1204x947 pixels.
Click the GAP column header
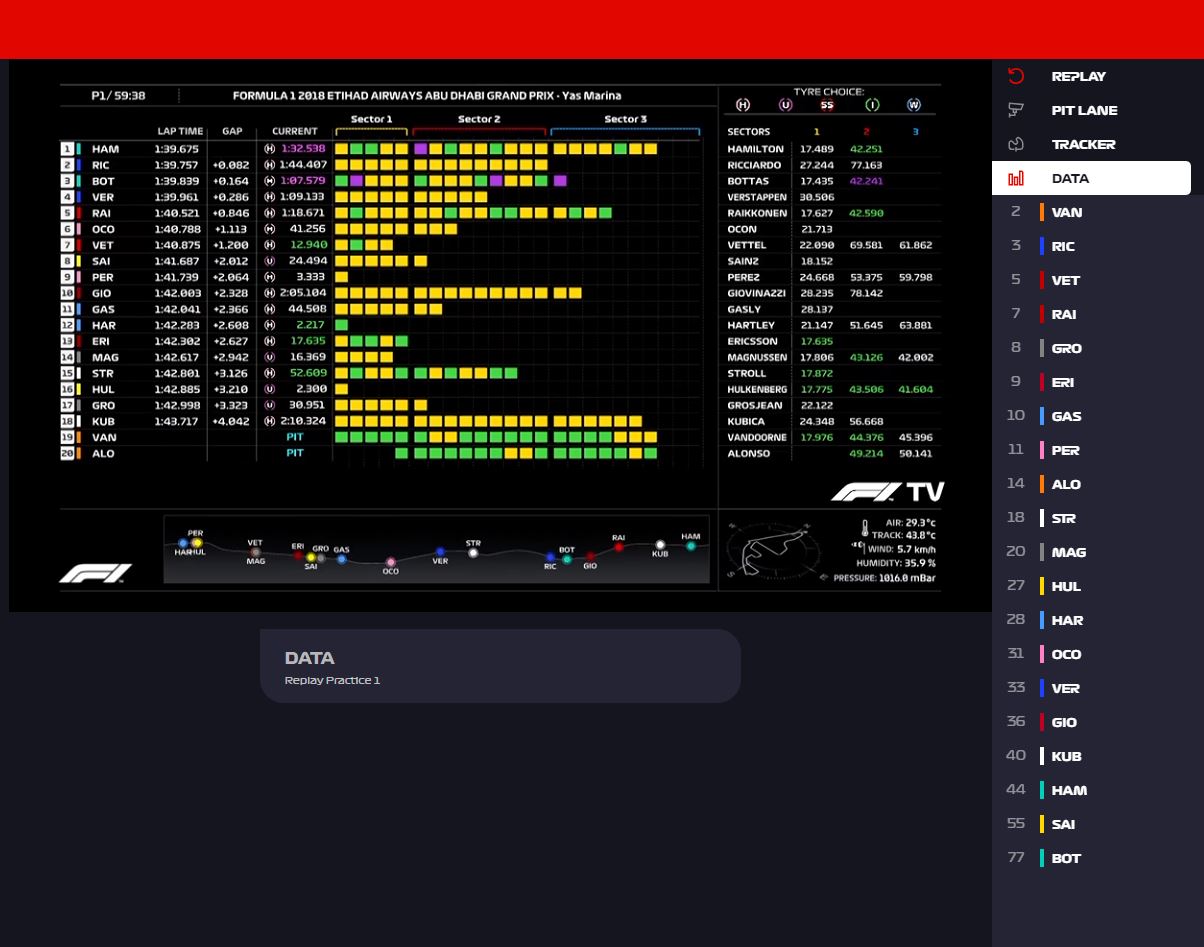pos(232,131)
